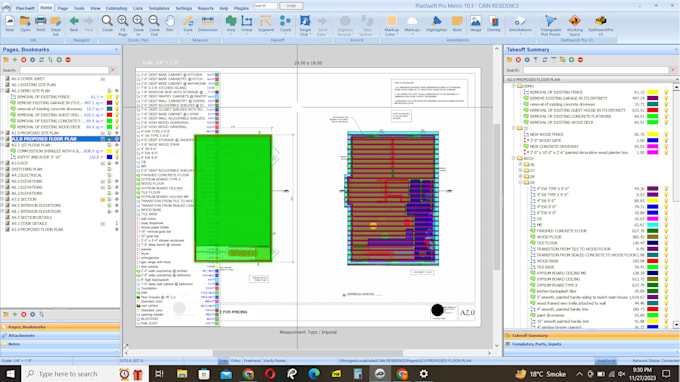680x382 pixels.
Task: Open Chrome from the Windows taskbar
Action: pos(248,374)
